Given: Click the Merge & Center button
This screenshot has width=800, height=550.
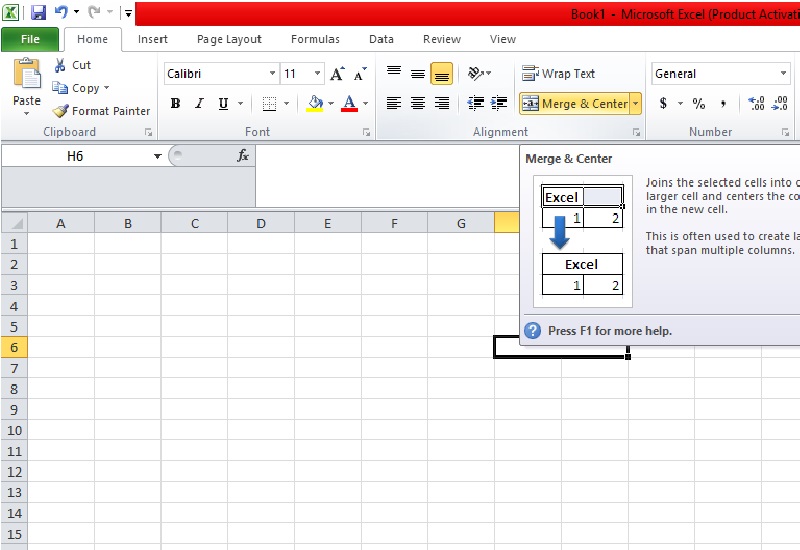Looking at the screenshot, I should point(574,104).
